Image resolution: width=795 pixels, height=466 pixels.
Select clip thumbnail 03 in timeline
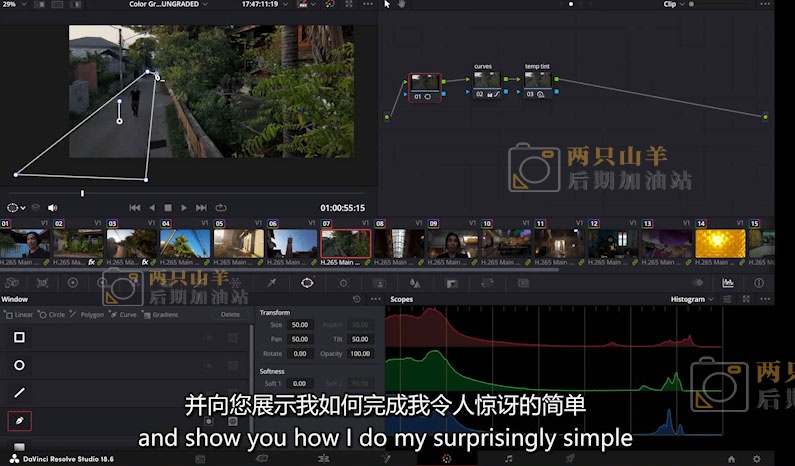pos(131,243)
